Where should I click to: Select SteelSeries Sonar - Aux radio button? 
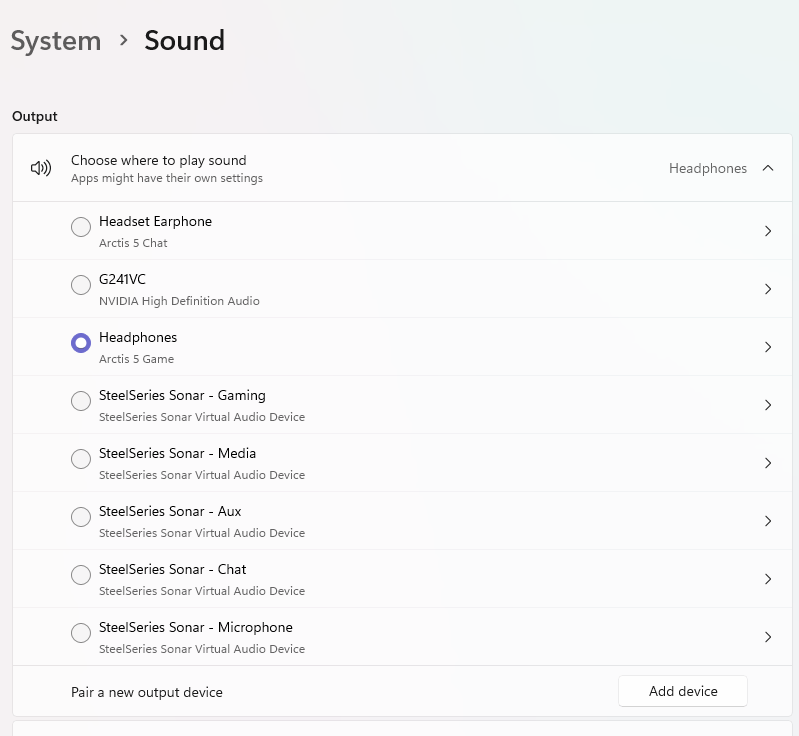[x=81, y=518]
